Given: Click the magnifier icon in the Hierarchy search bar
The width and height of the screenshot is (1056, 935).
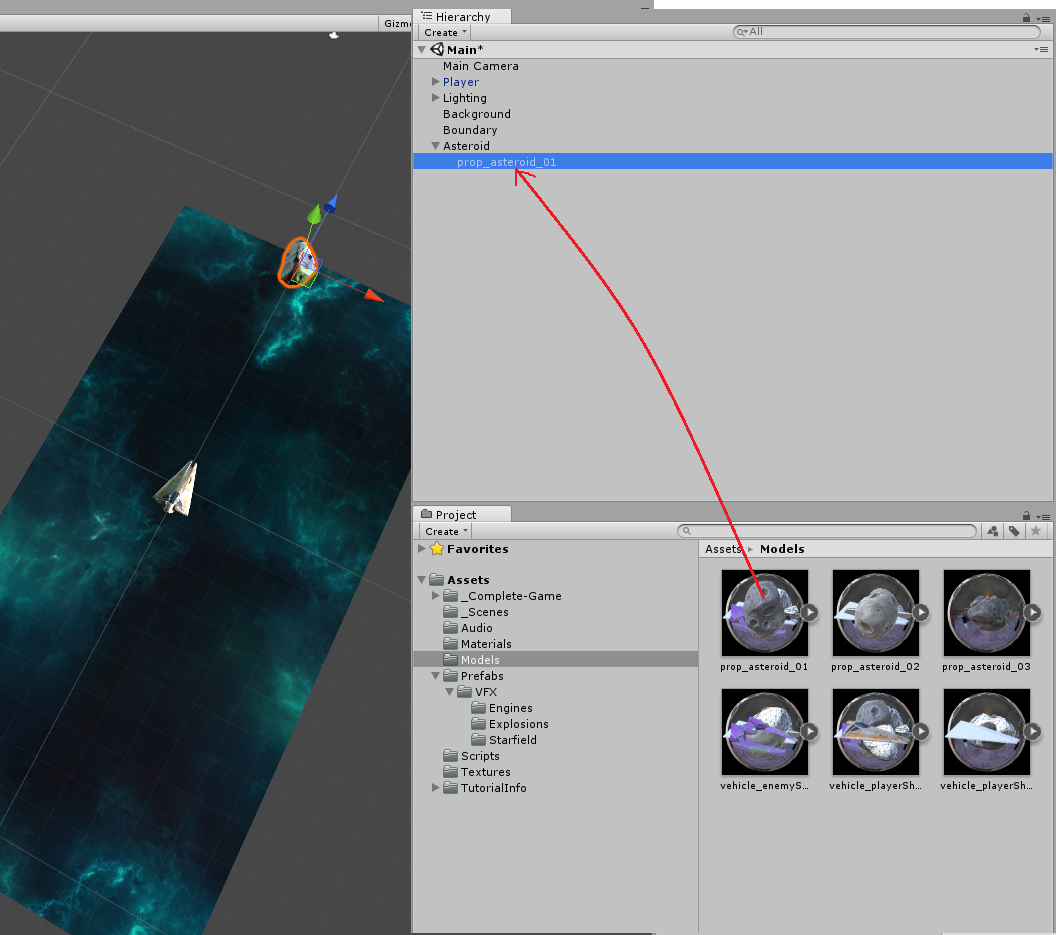Looking at the screenshot, I should click(x=741, y=31).
